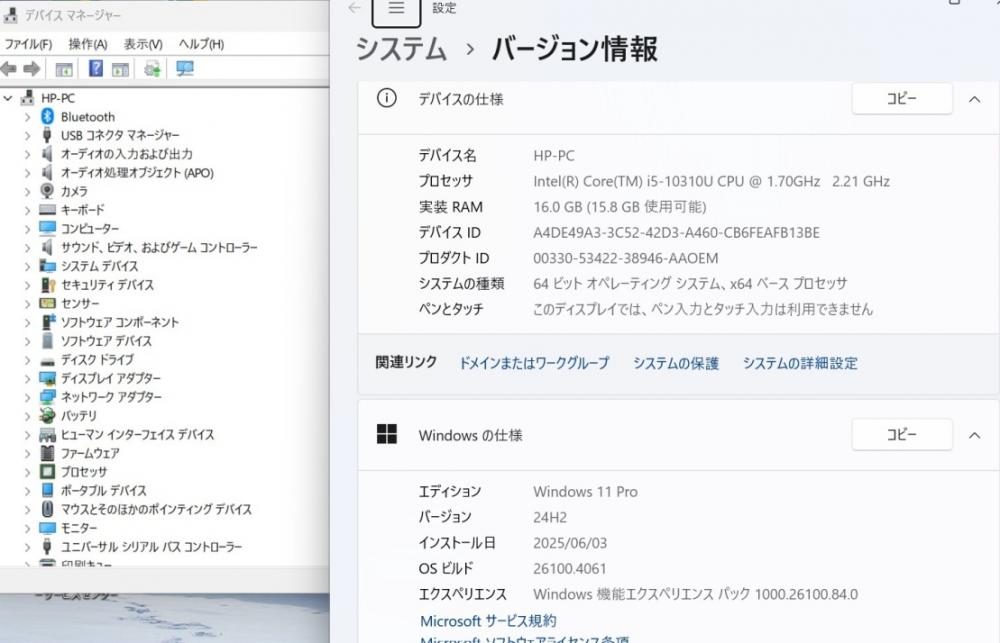The width and height of the screenshot is (1000, 643).
Task: Click the OS build value 26100.4061
Action: coord(570,568)
